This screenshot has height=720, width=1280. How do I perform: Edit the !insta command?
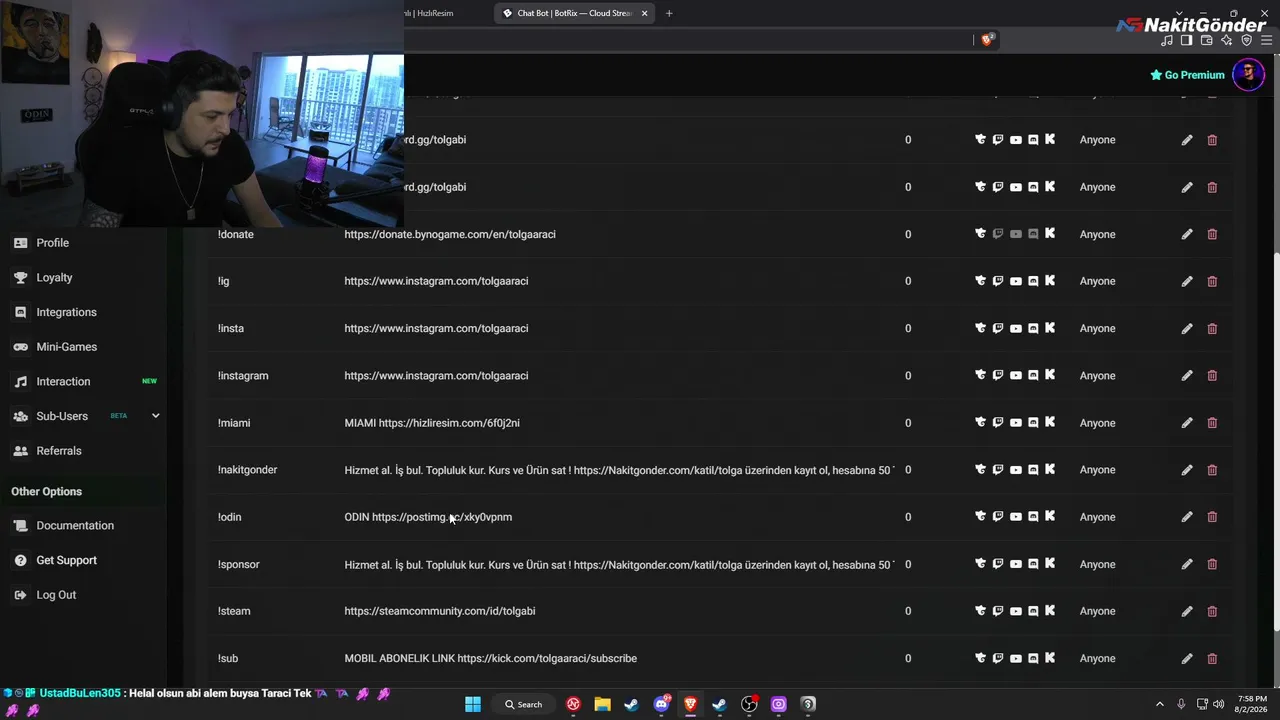1187,328
